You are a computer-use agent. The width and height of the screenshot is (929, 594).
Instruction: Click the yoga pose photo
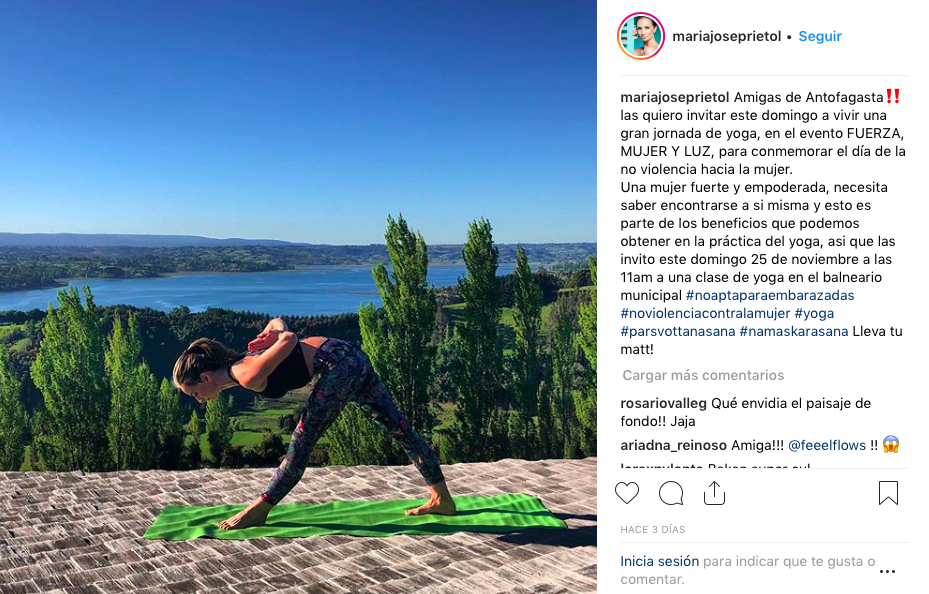coord(298,297)
